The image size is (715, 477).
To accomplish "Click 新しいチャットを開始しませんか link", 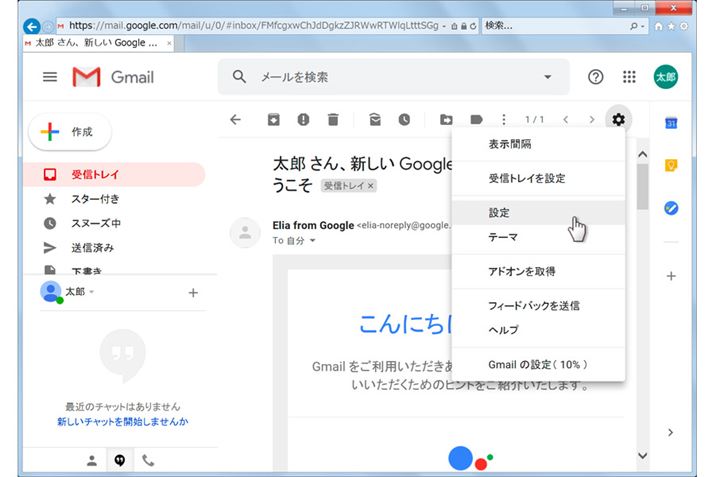I will click(123, 421).
